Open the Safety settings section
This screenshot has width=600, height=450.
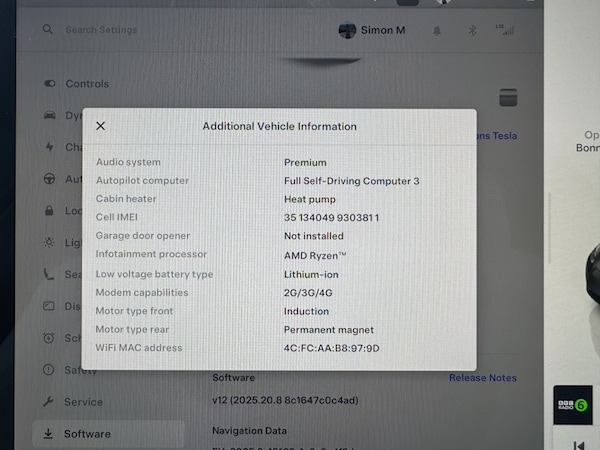(80, 370)
